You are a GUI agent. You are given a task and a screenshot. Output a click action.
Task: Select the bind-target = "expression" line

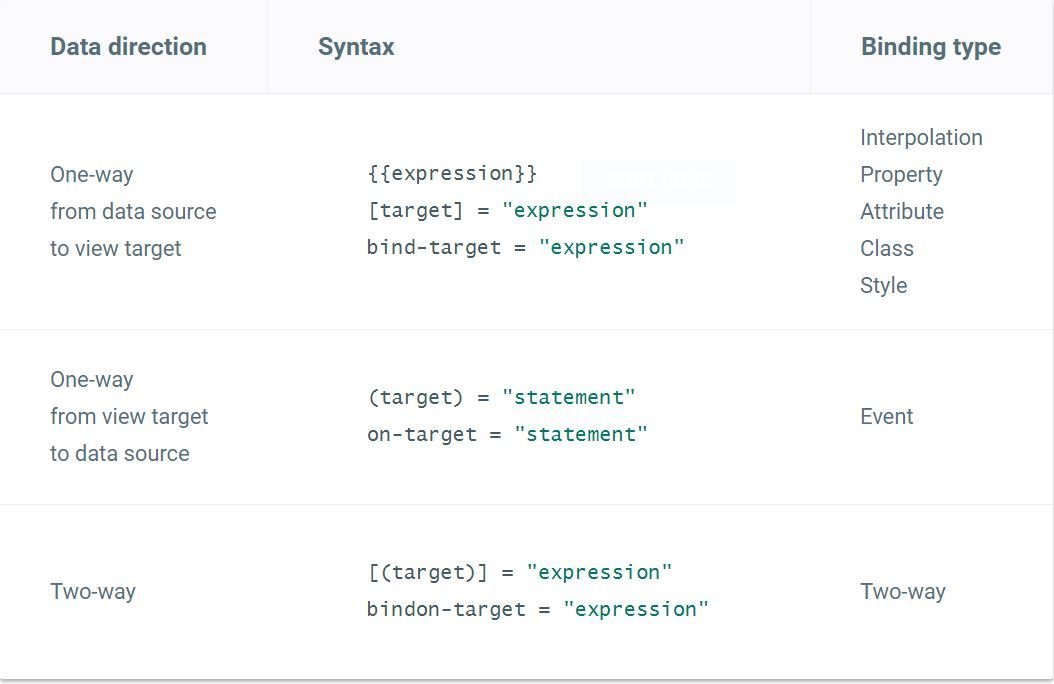tap(525, 248)
